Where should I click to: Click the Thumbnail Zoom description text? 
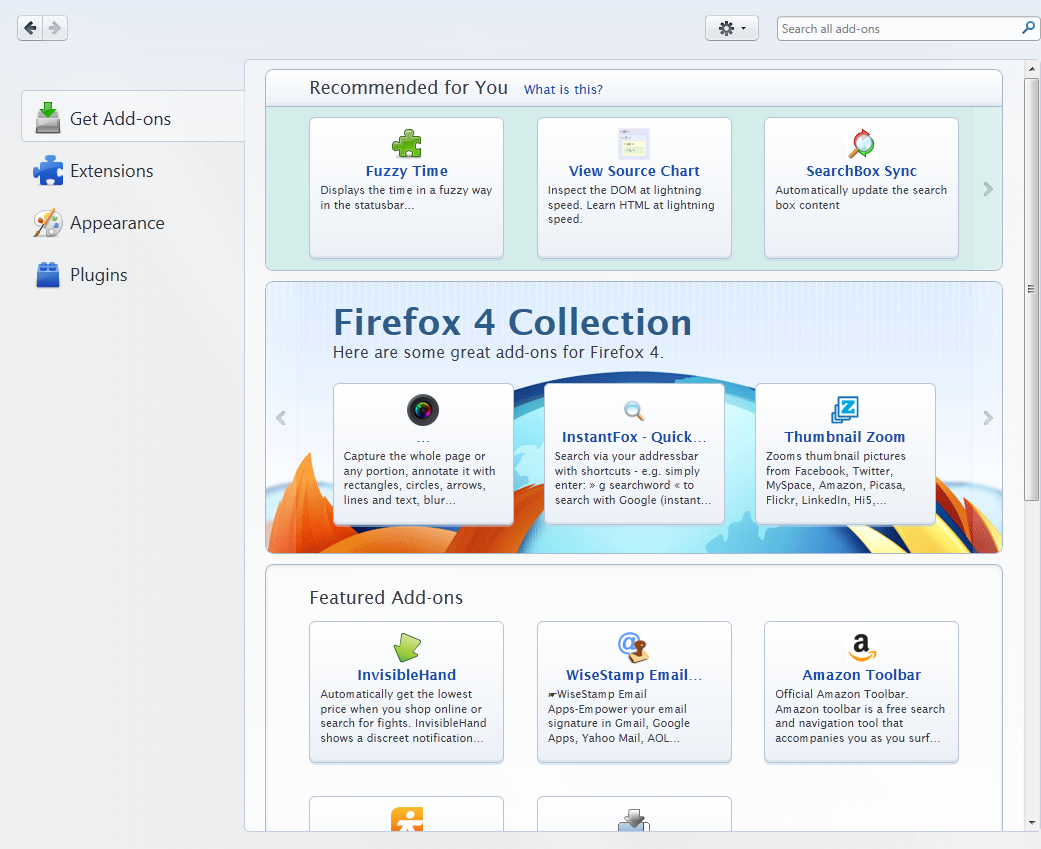(x=836, y=478)
